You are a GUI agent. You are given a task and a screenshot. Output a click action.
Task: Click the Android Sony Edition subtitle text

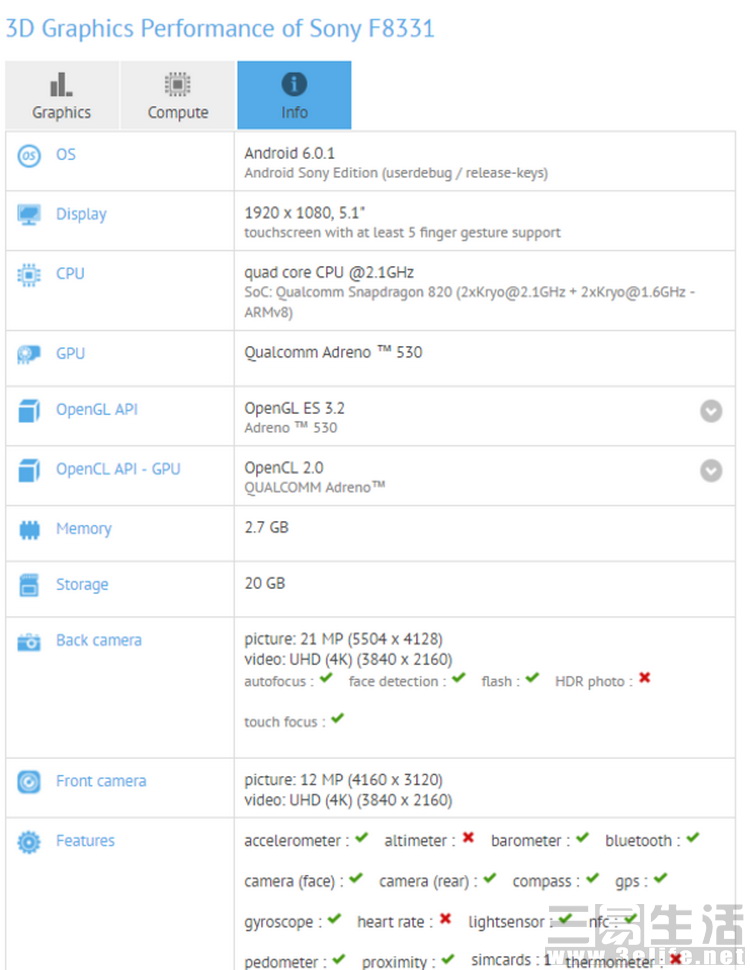[396, 173]
